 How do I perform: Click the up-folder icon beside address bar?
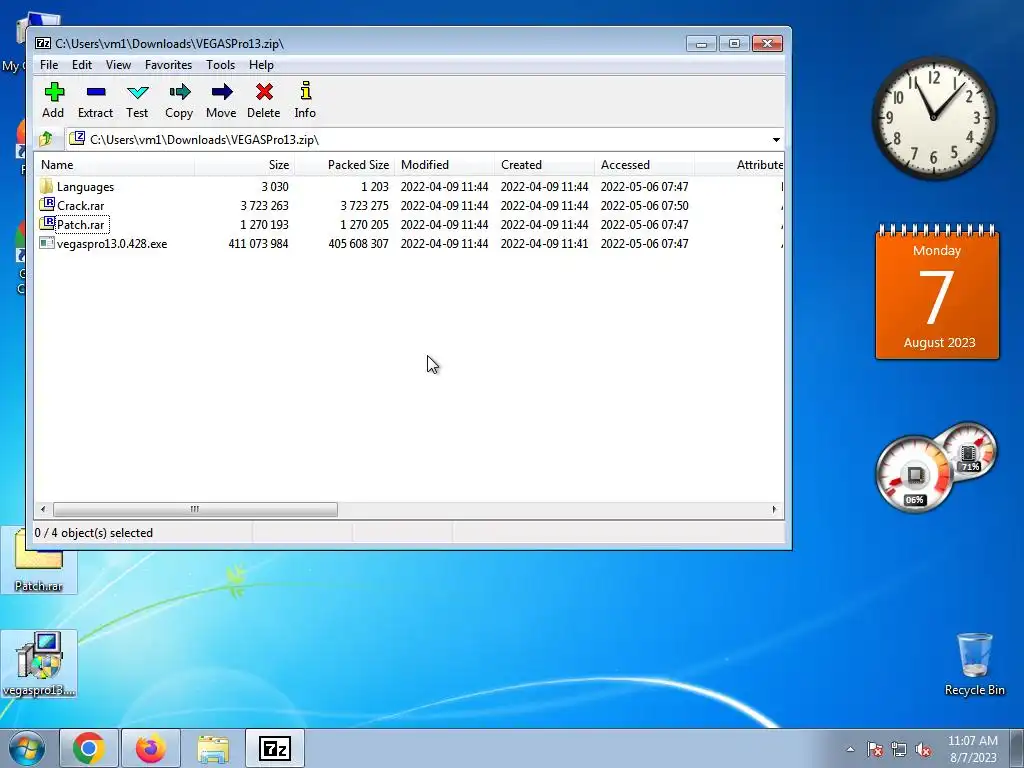point(46,139)
